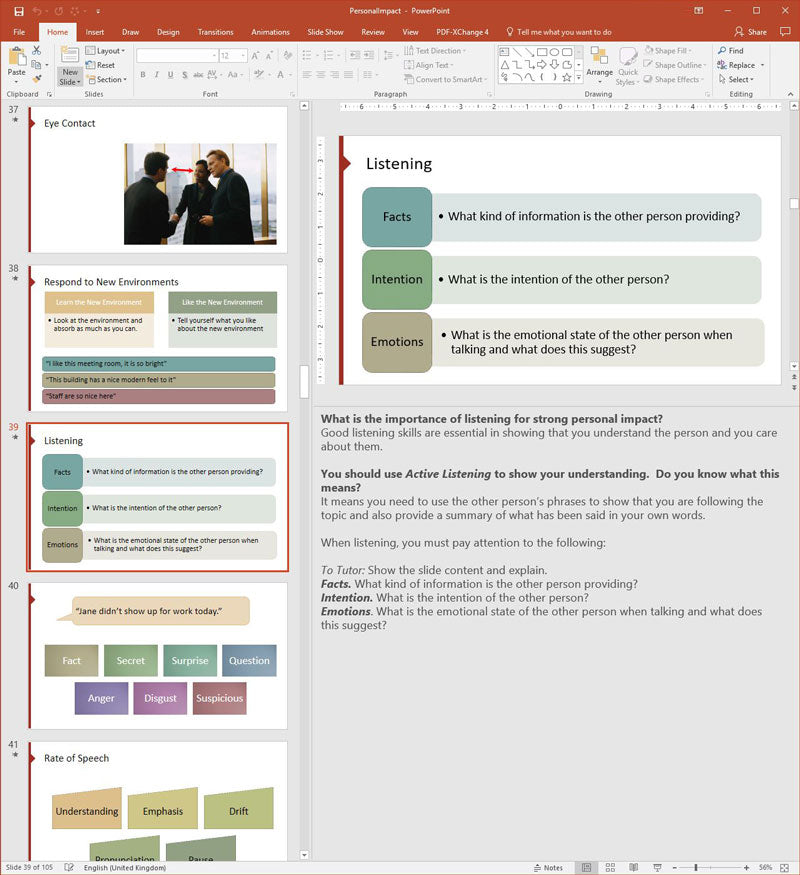Open the Section dropdown
The image size is (800, 875).
(x=107, y=79)
